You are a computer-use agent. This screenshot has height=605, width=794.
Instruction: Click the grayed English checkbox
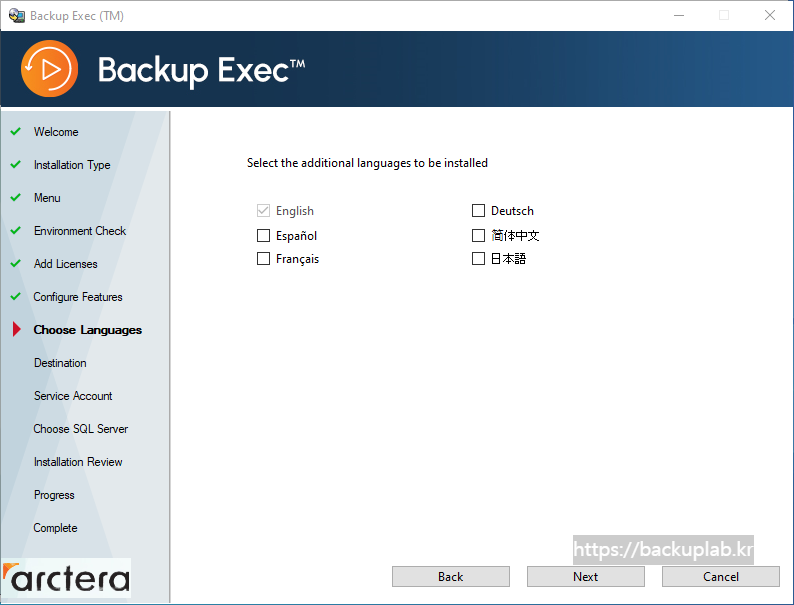tap(263, 211)
